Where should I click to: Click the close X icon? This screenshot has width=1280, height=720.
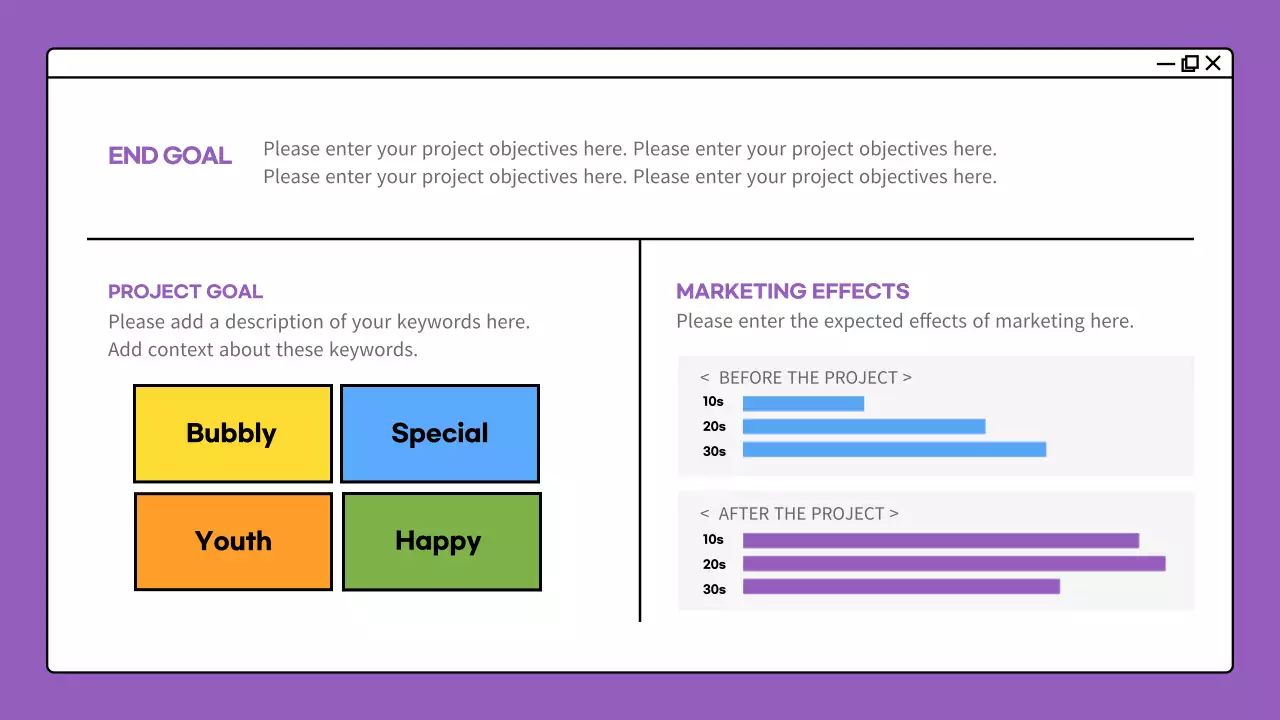(1213, 64)
